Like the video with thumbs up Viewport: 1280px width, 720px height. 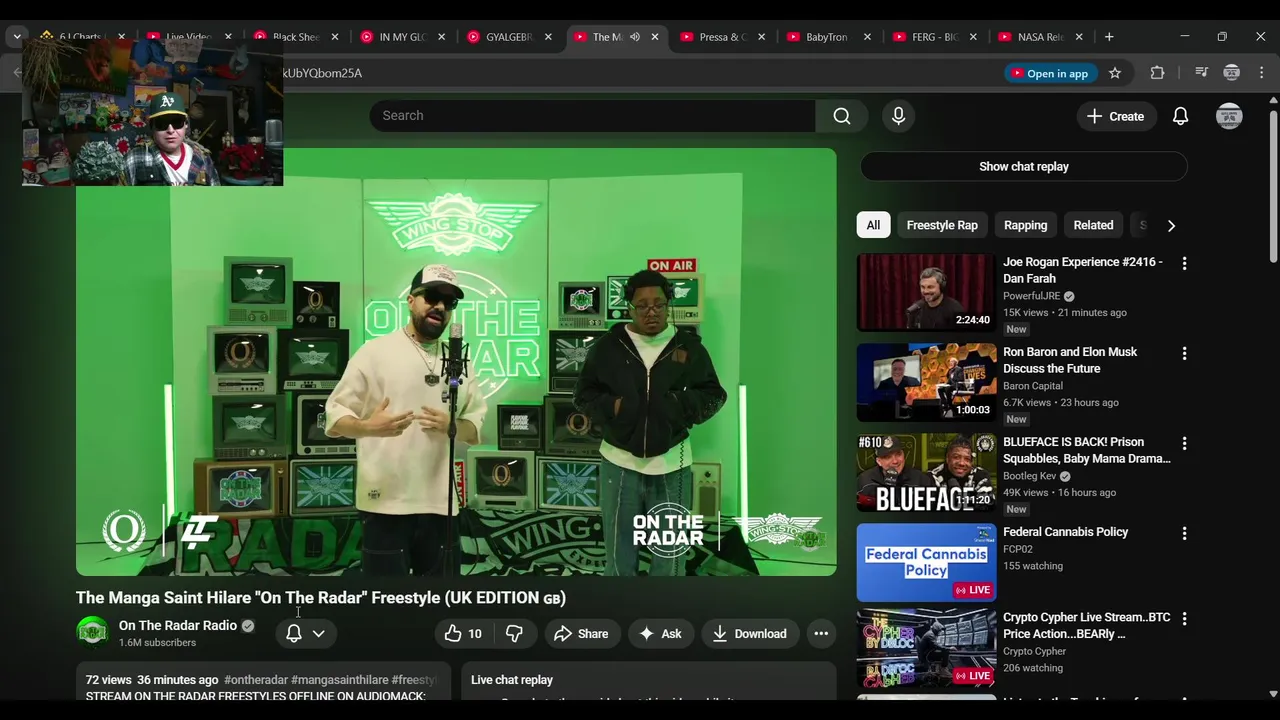[x=463, y=634]
